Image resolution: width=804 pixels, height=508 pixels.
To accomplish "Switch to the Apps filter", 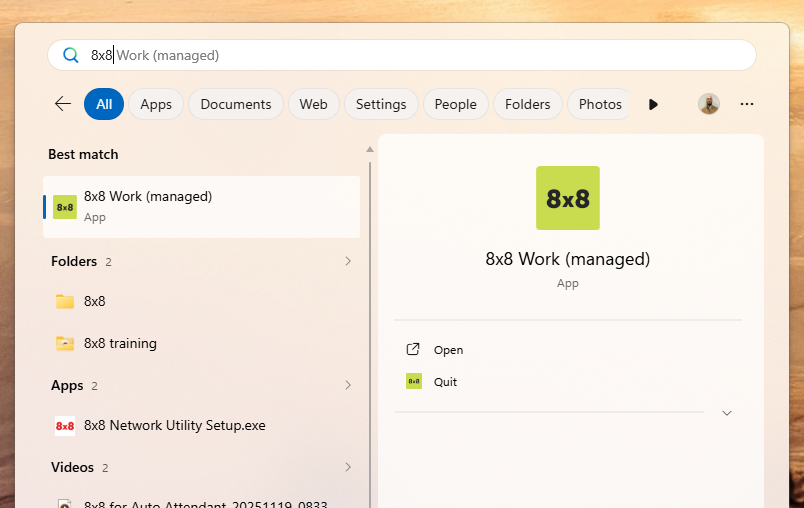I will (x=156, y=104).
